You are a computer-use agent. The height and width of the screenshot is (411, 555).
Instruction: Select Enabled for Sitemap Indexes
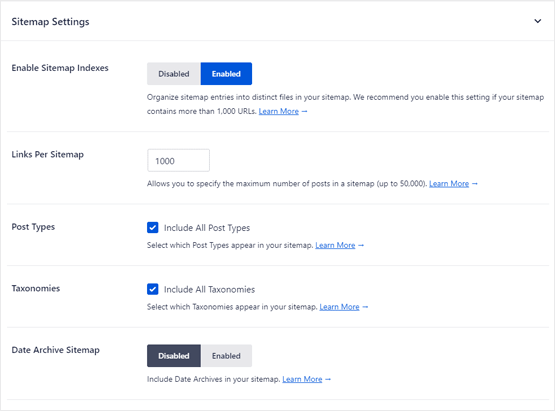click(226, 74)
